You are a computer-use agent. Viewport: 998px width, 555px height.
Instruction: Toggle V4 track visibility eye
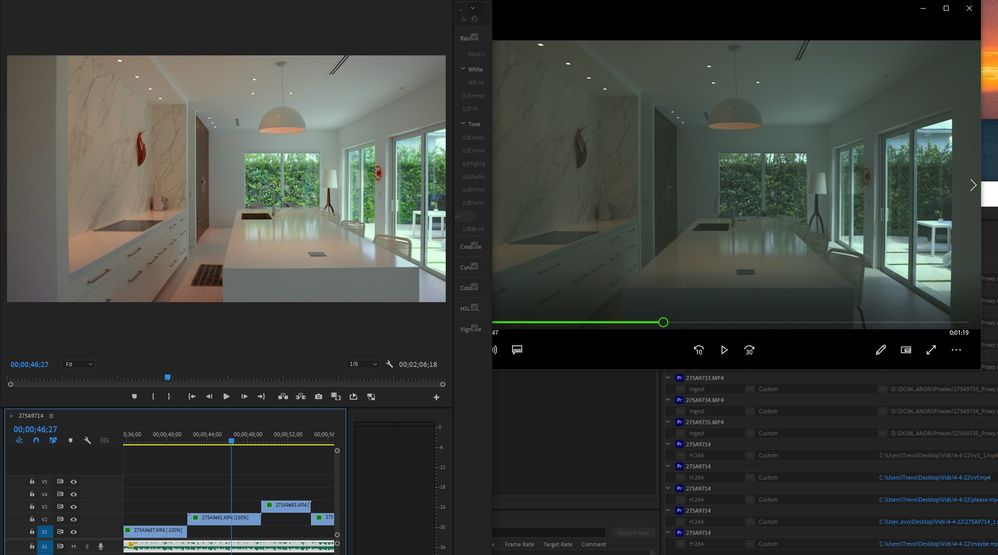coord(73,494)
